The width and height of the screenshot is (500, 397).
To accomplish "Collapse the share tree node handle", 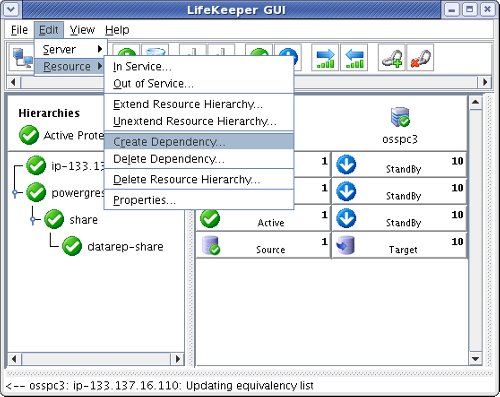I will [x=33, y=219].
